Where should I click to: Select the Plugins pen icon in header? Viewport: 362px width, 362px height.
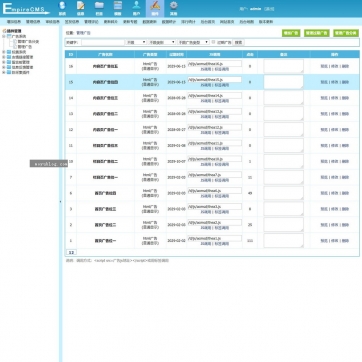click(x=155, y=8)
